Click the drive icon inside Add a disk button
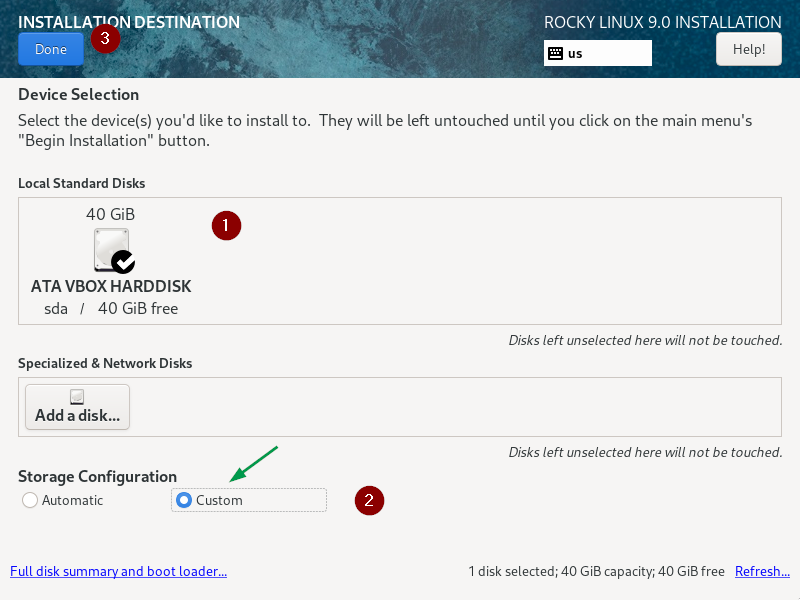 pos(76,396)
